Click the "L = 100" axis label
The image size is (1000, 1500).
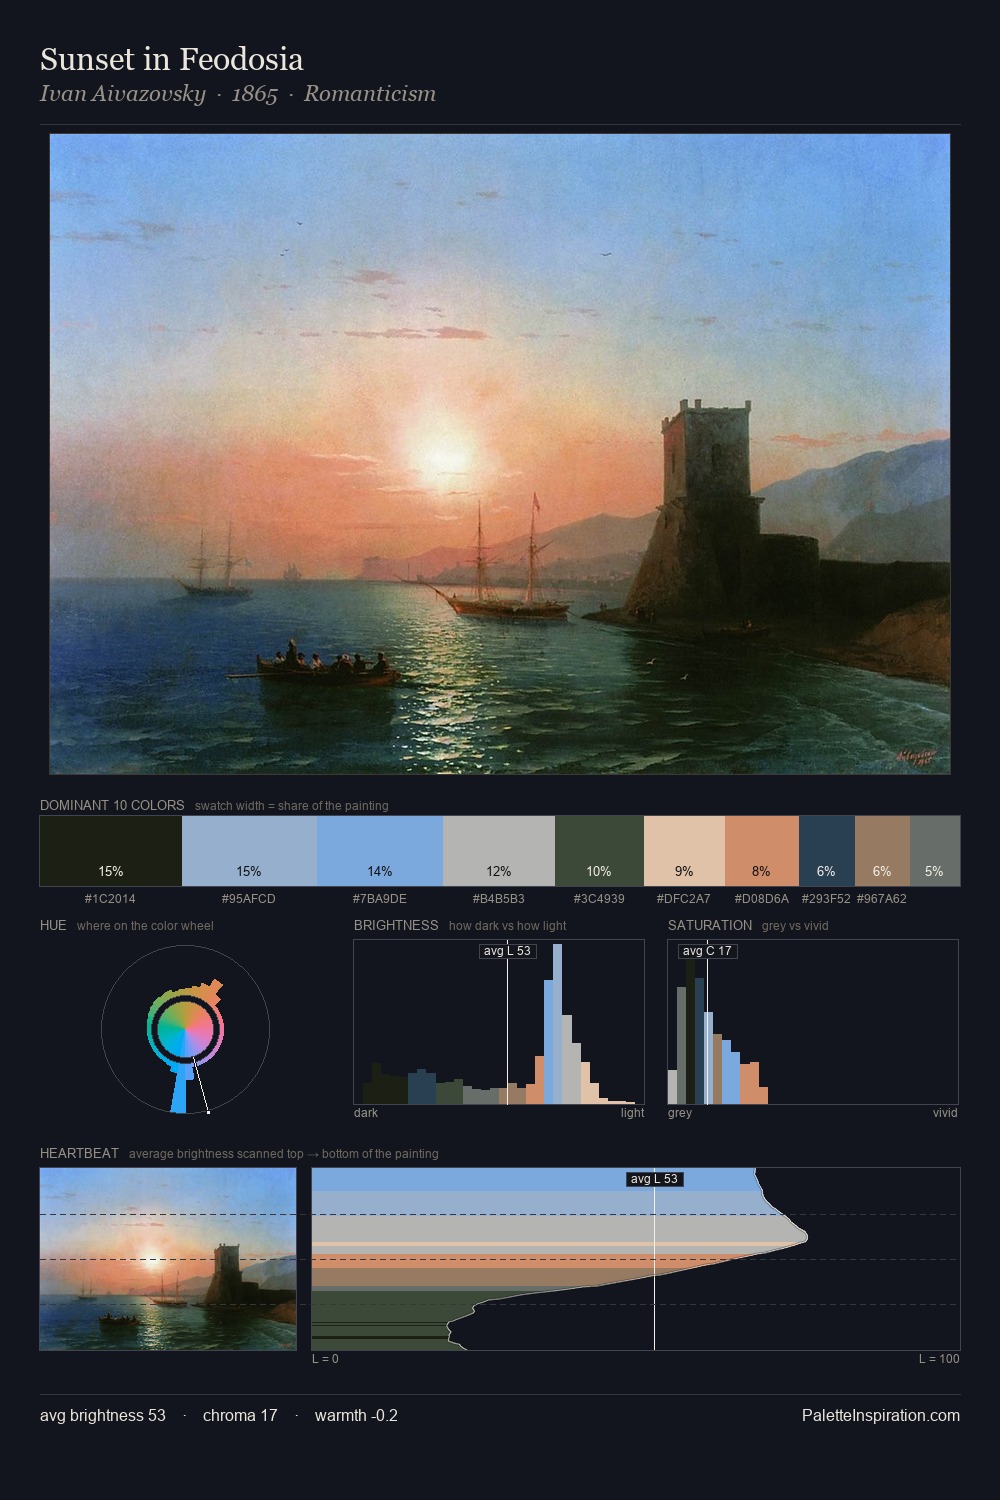pos(939,1359)
